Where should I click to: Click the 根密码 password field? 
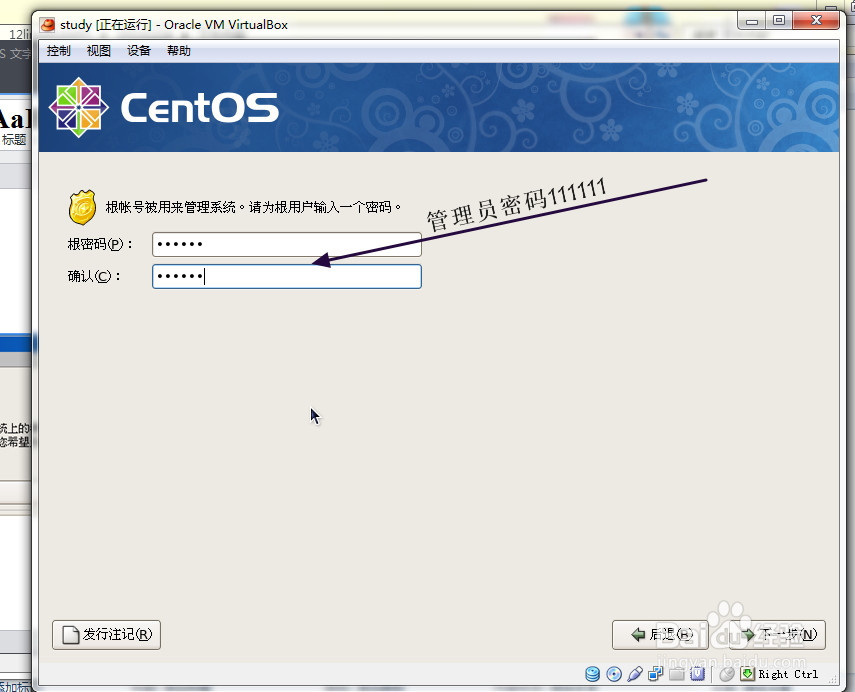(287, 244)
